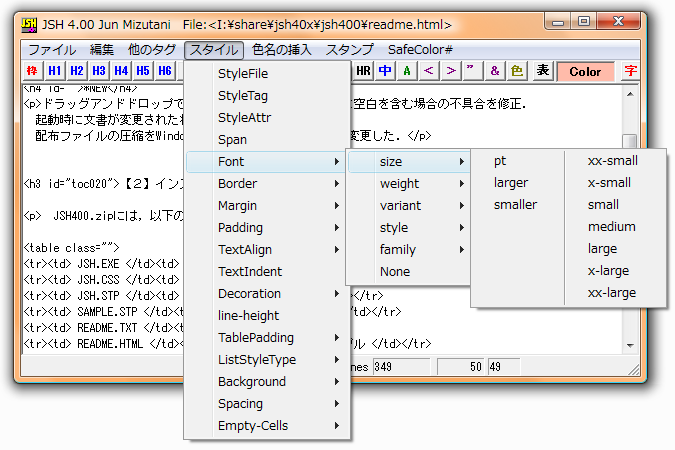
Task: Expand the Decoration submenu
Action: 267,293
